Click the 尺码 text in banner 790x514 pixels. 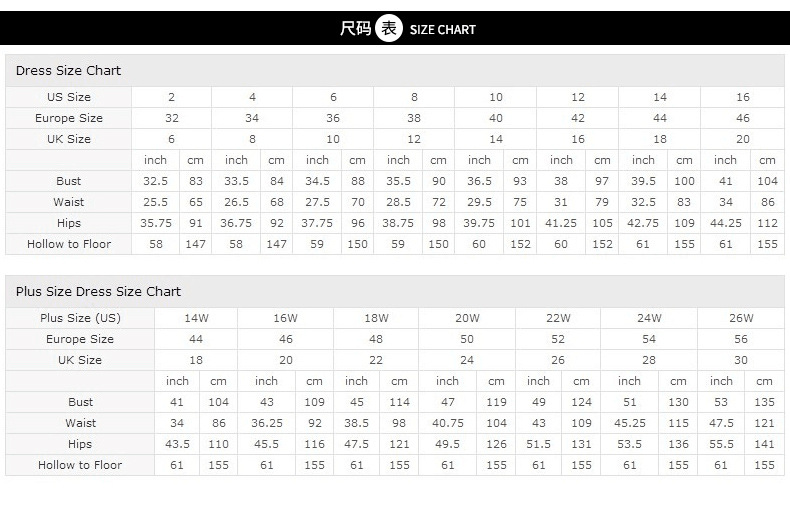click(x=355, y=29)
